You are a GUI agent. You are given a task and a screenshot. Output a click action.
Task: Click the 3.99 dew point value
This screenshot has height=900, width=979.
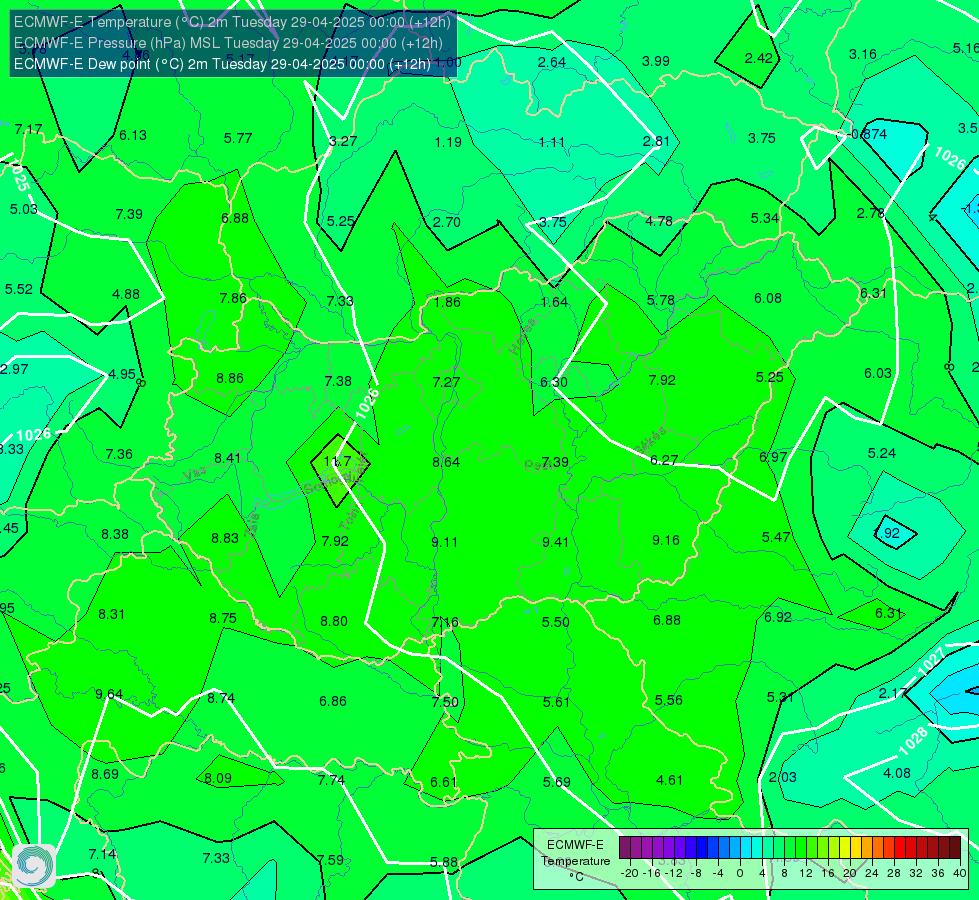coord(656,61)
